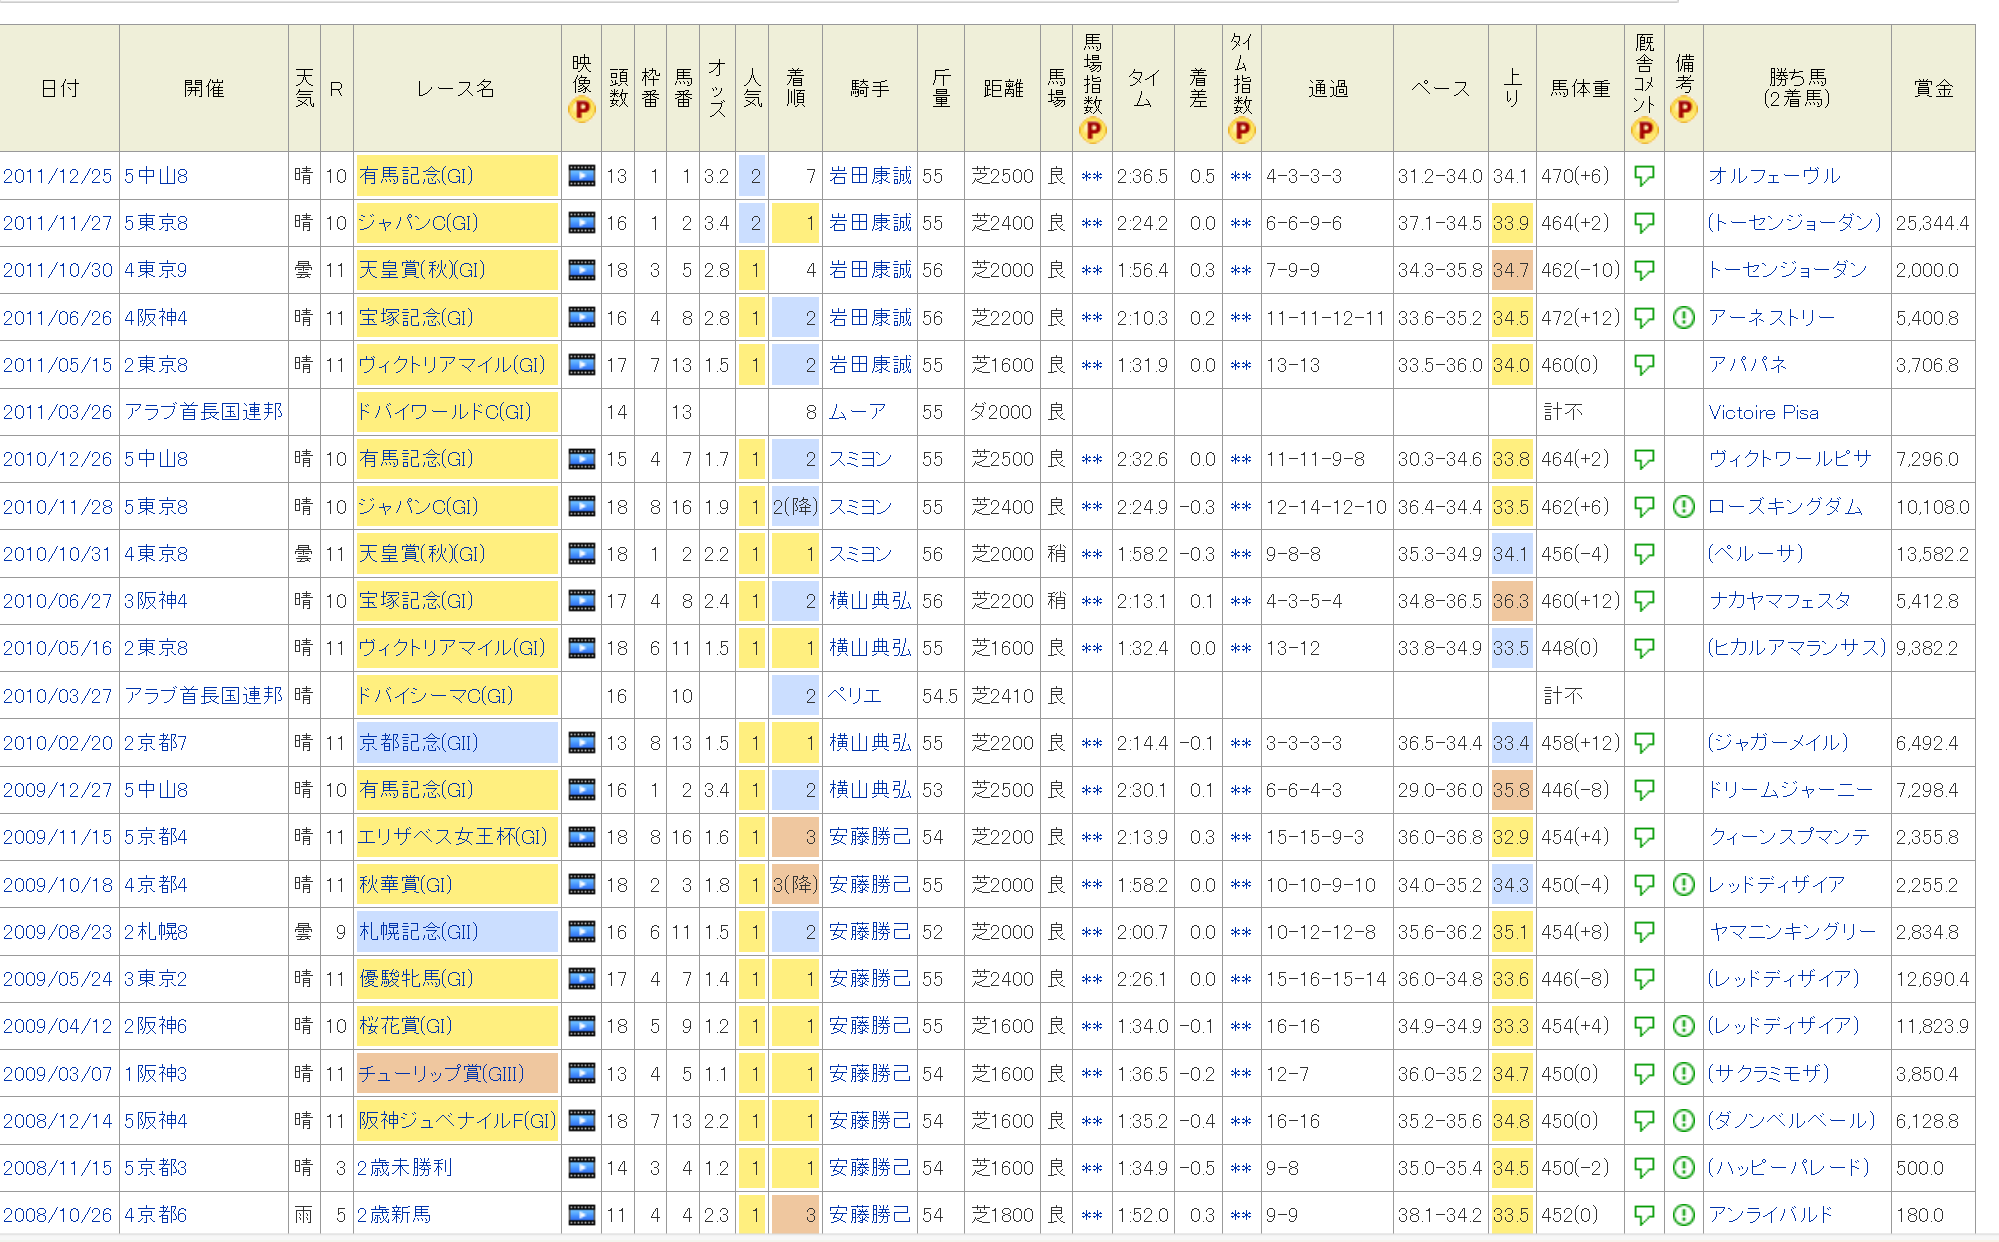Click P icon under 馬場指数 header
This screenshot has height=1242, width=1999.
click(1093, 130)
